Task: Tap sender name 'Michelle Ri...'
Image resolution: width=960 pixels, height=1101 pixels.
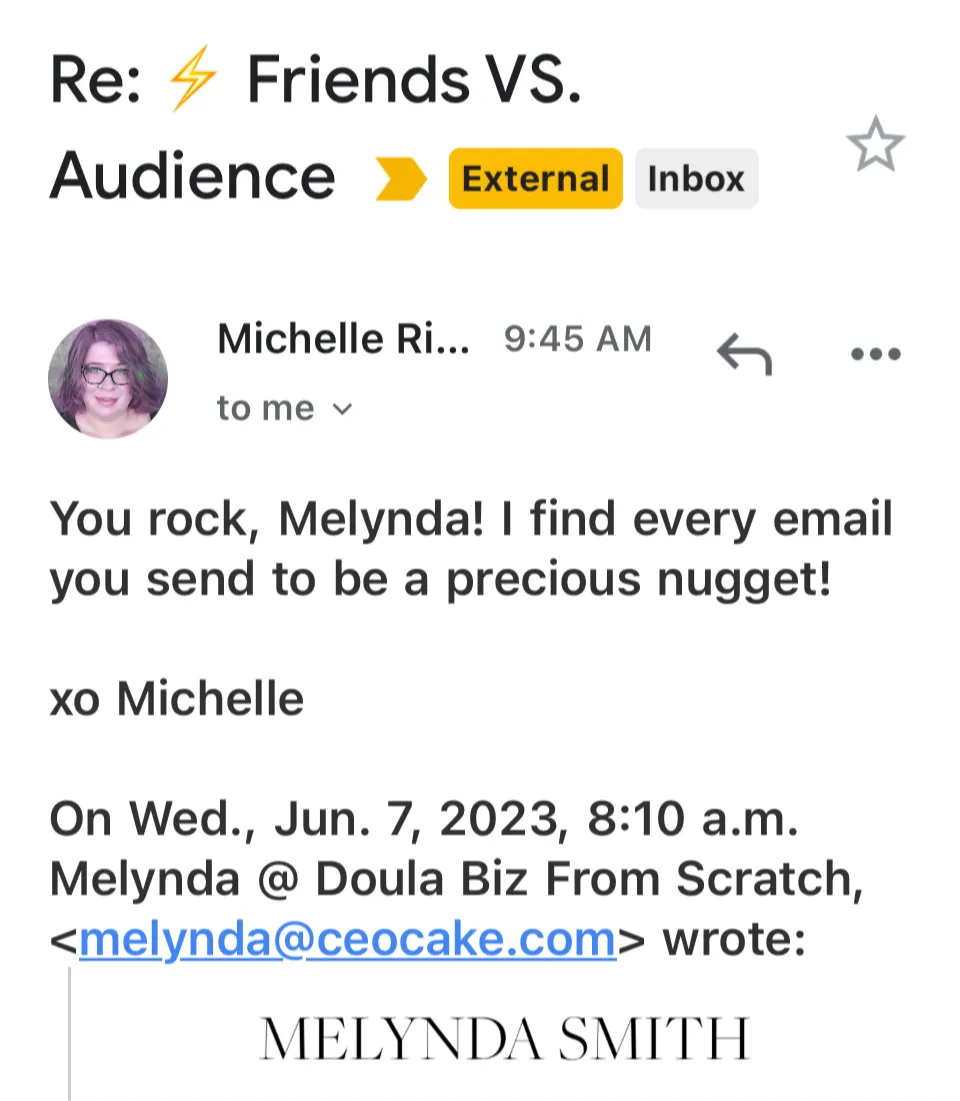Action: 343,340
